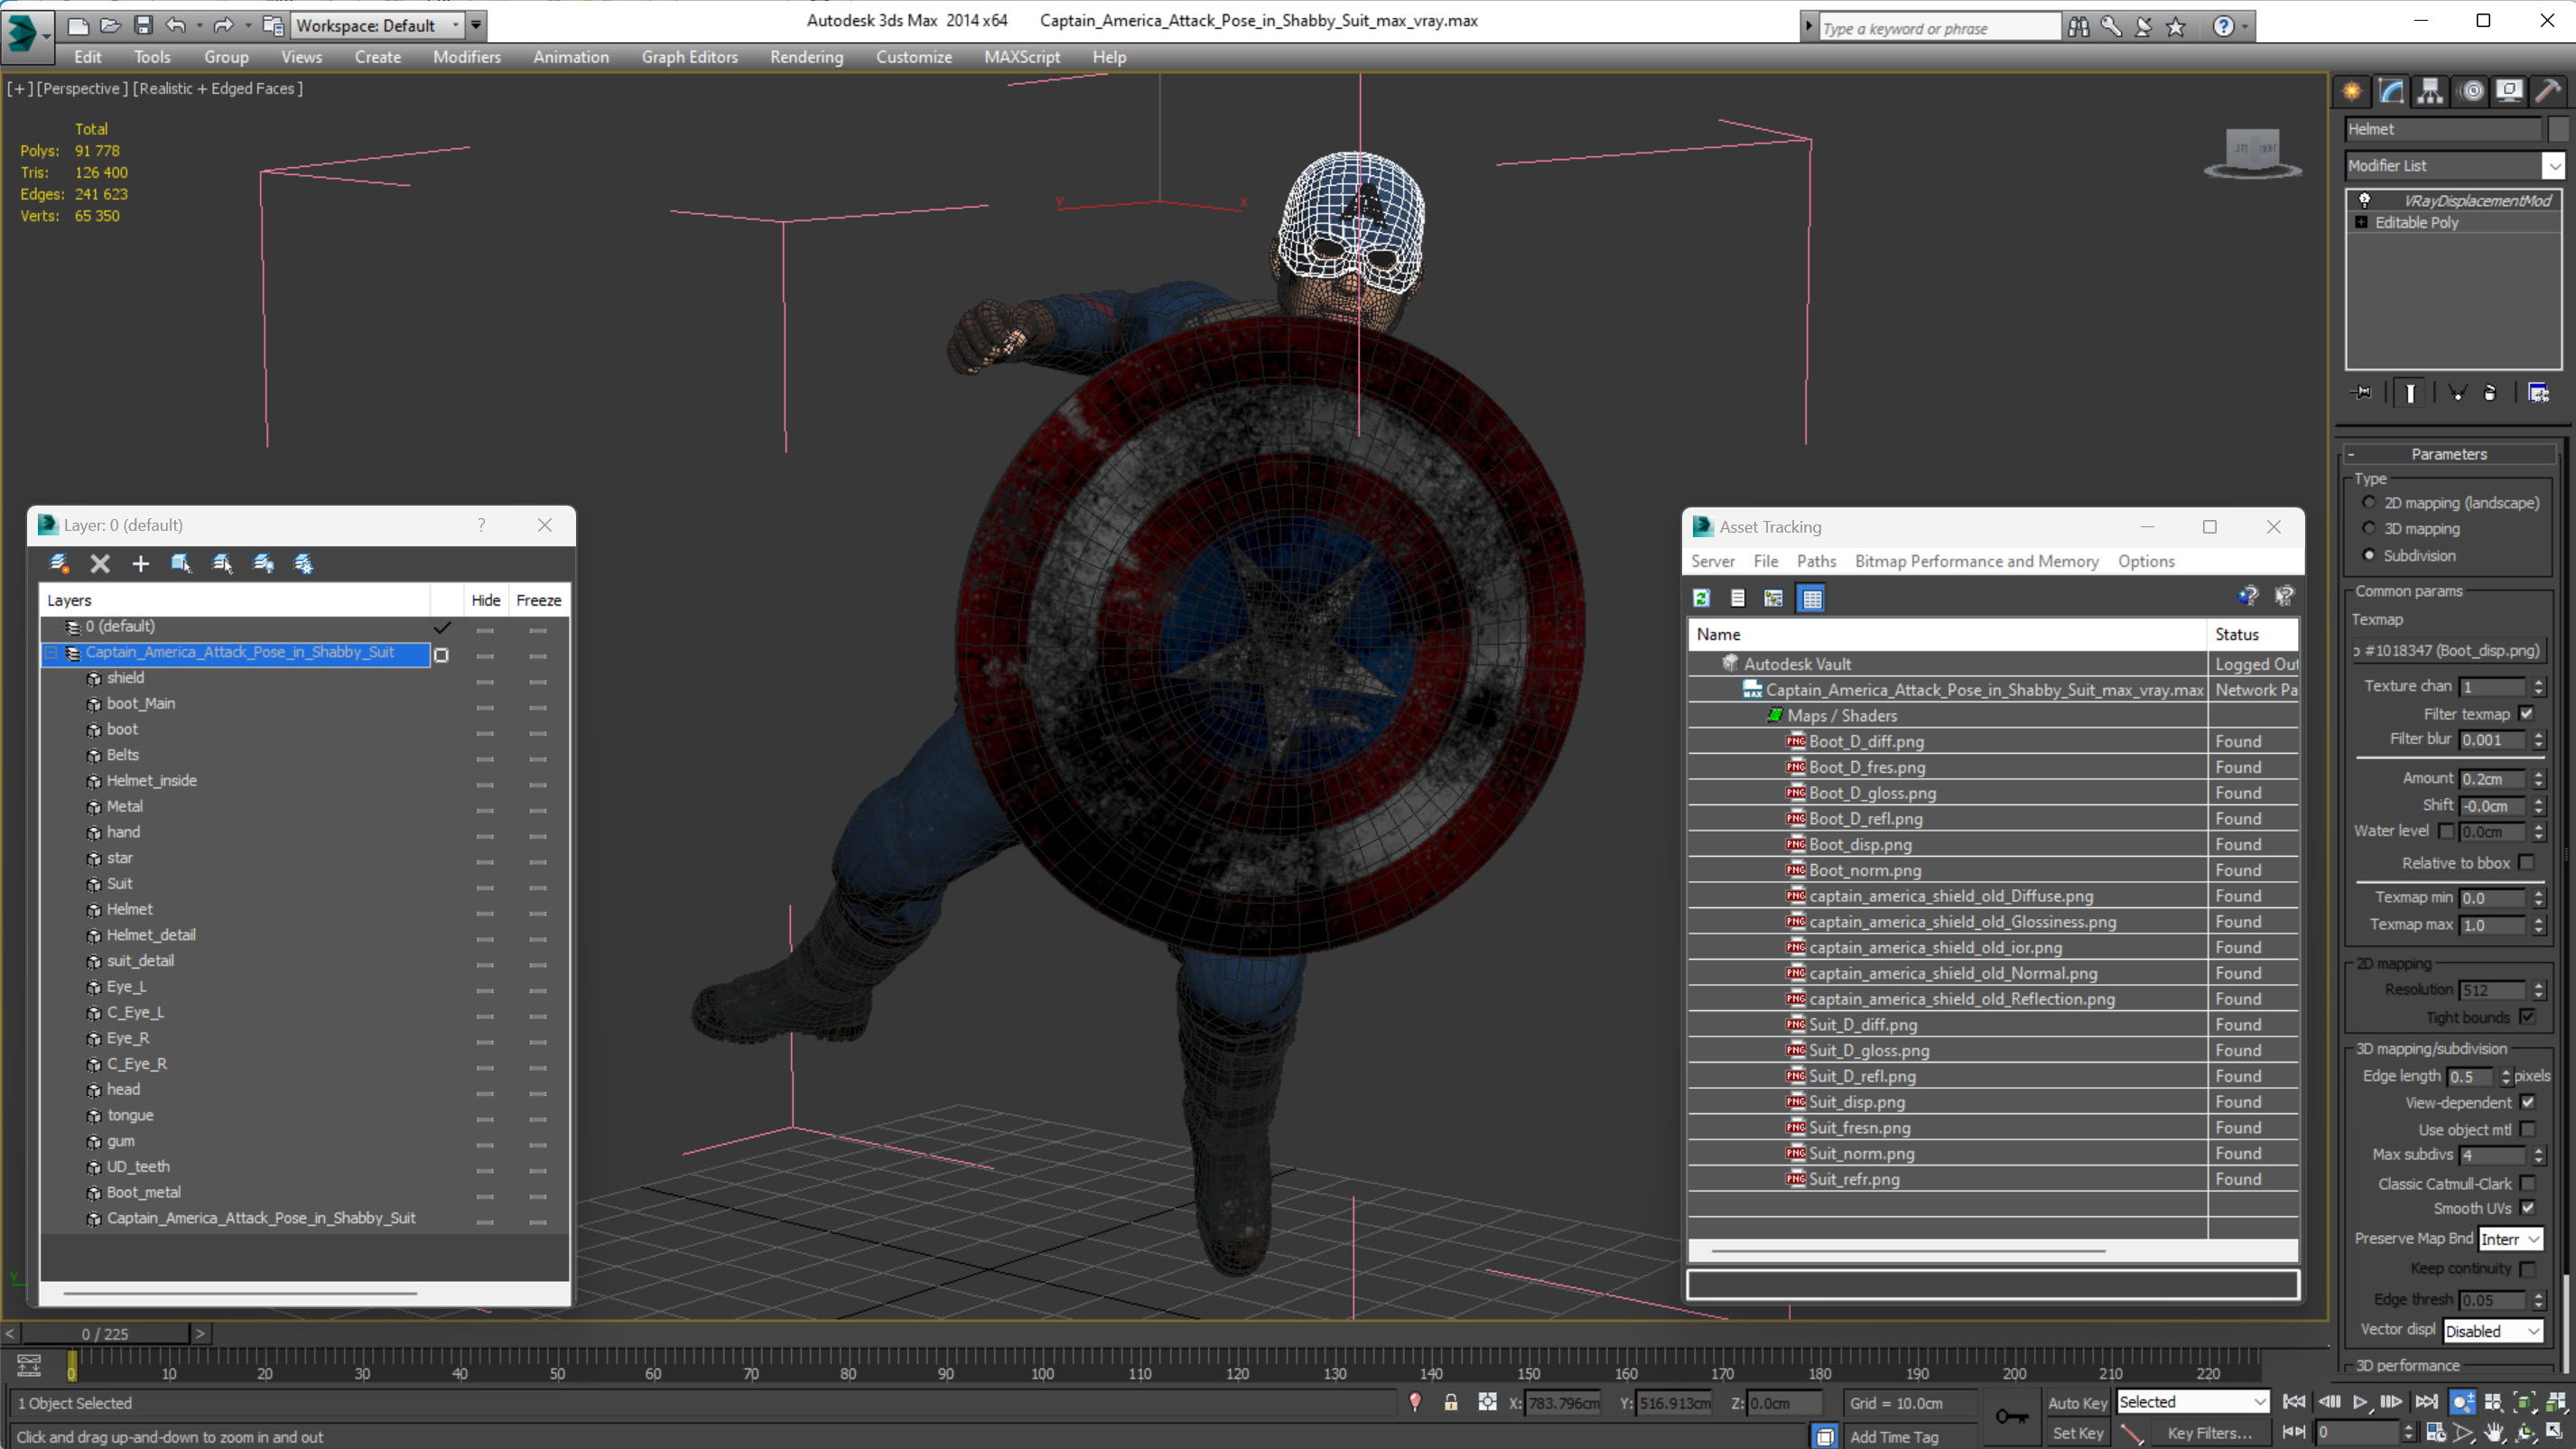Enable the Use object mtl checkbox

click(x=2528, y=1129)
